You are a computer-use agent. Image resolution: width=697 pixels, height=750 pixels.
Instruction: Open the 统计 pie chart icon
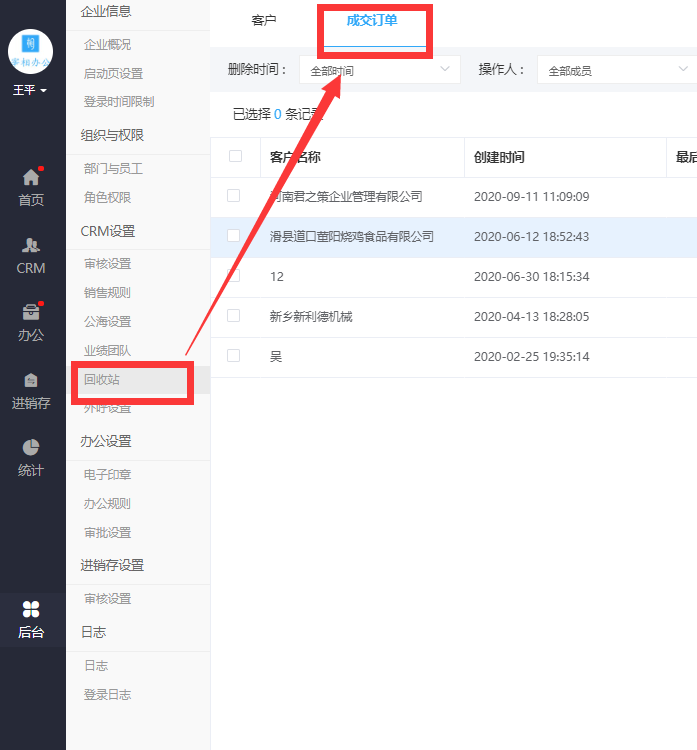pyautogui.click(x=31, y=448)
